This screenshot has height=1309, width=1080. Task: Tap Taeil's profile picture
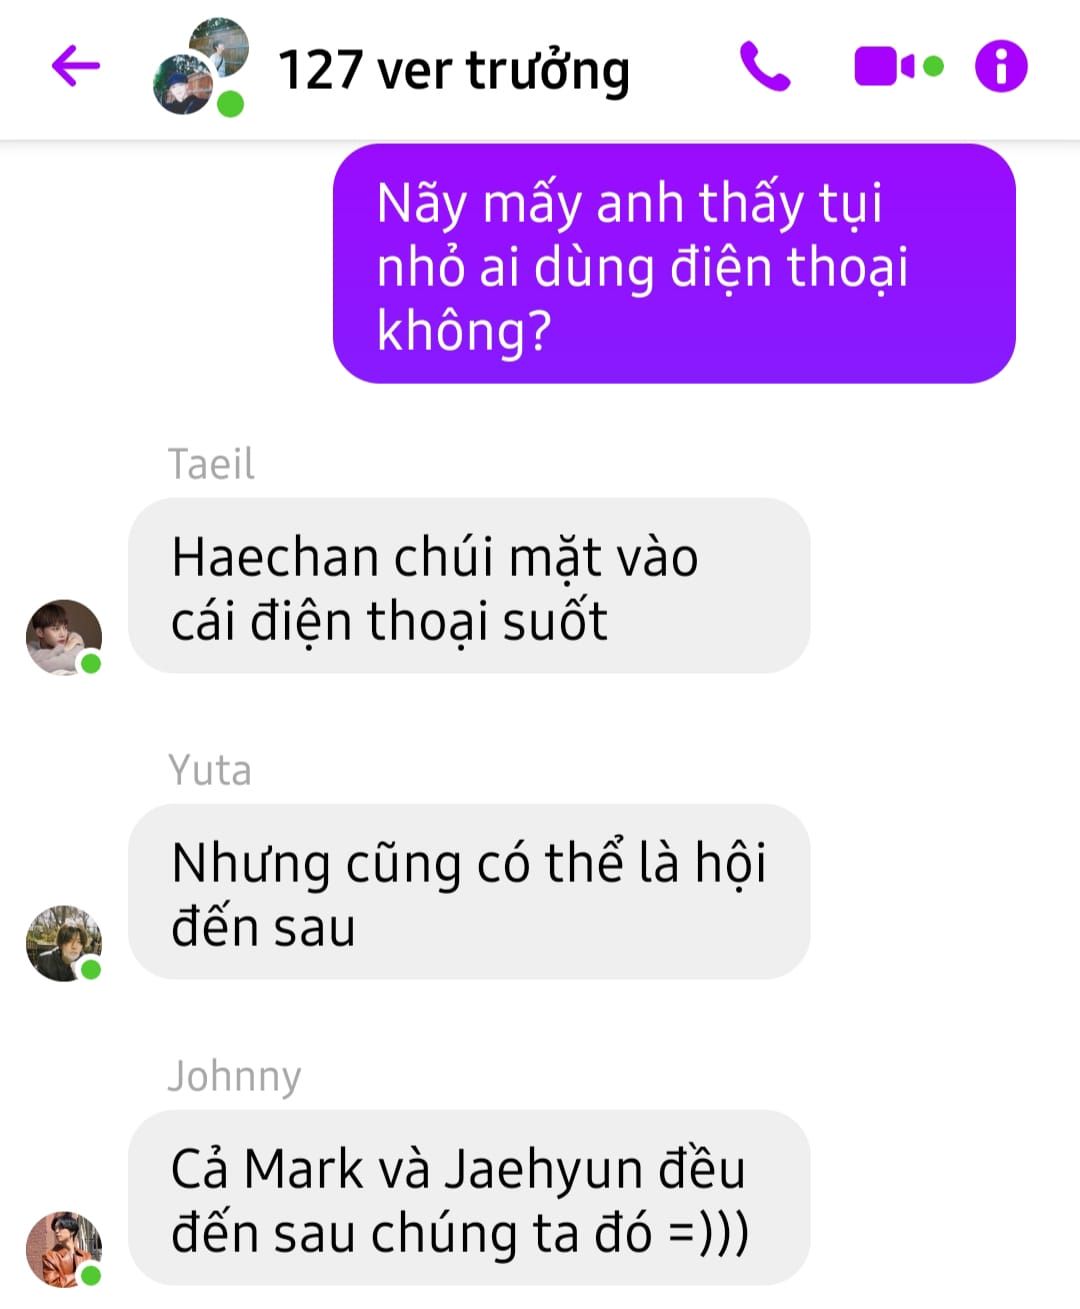point(63,637)
